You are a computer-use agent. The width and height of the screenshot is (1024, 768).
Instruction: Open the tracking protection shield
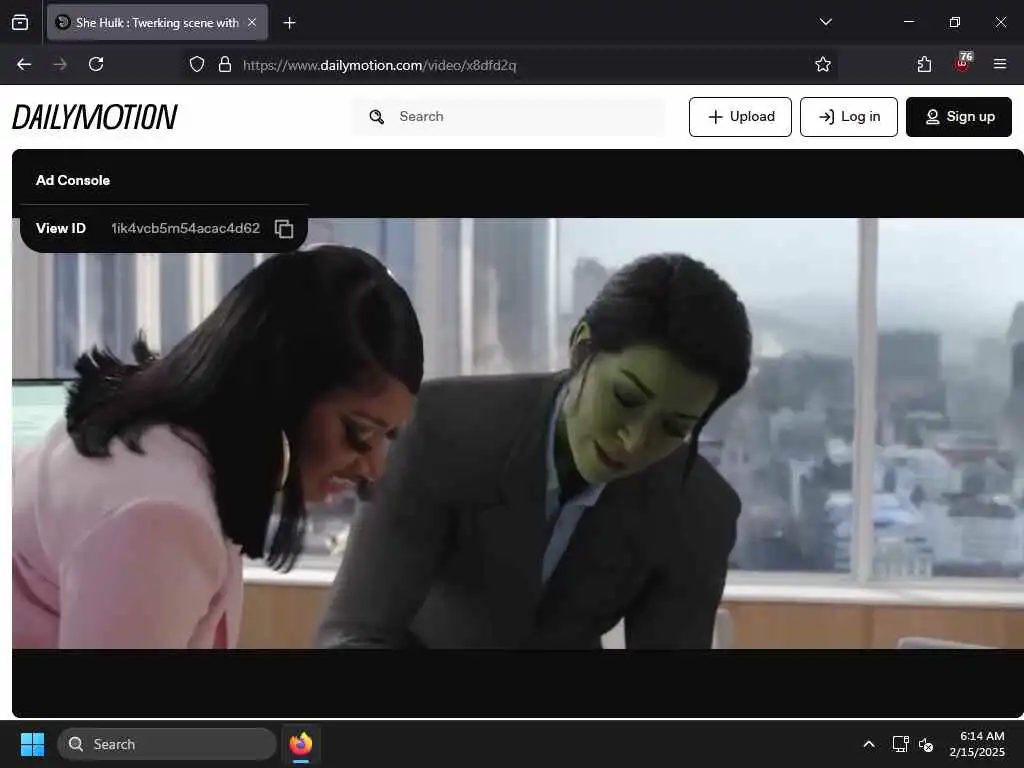point(197,64)
